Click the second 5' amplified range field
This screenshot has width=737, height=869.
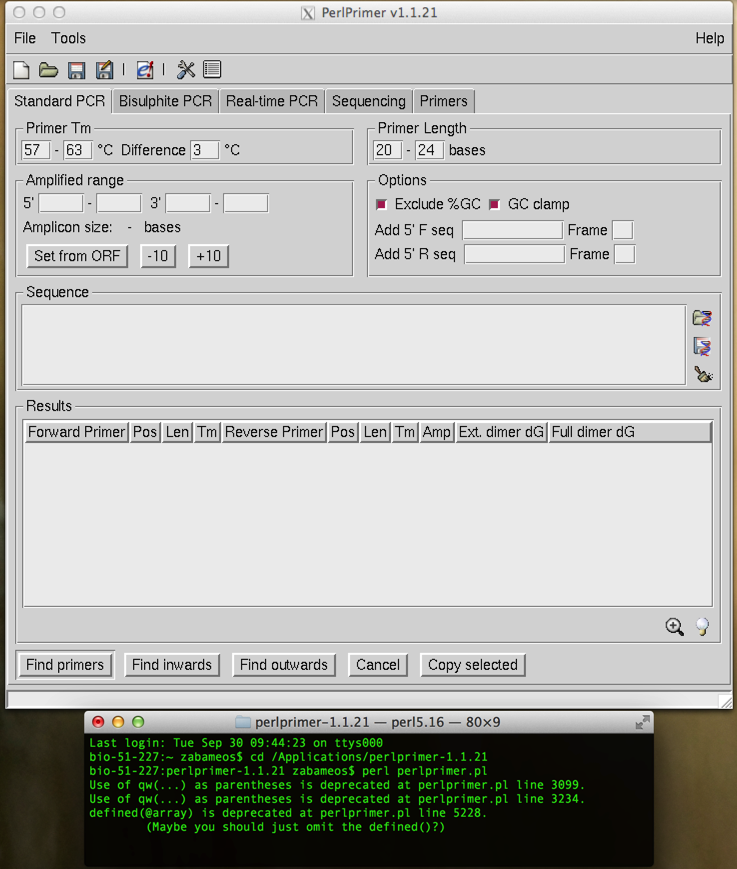(119, 203)
